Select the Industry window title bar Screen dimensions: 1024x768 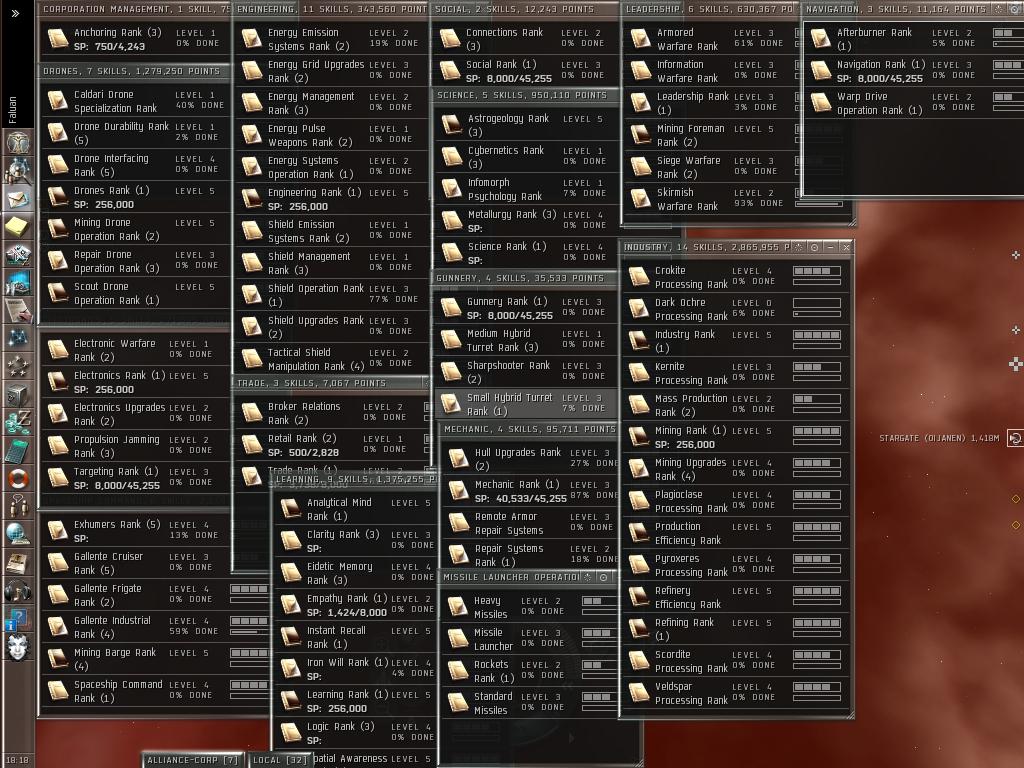tap(737, 247)
